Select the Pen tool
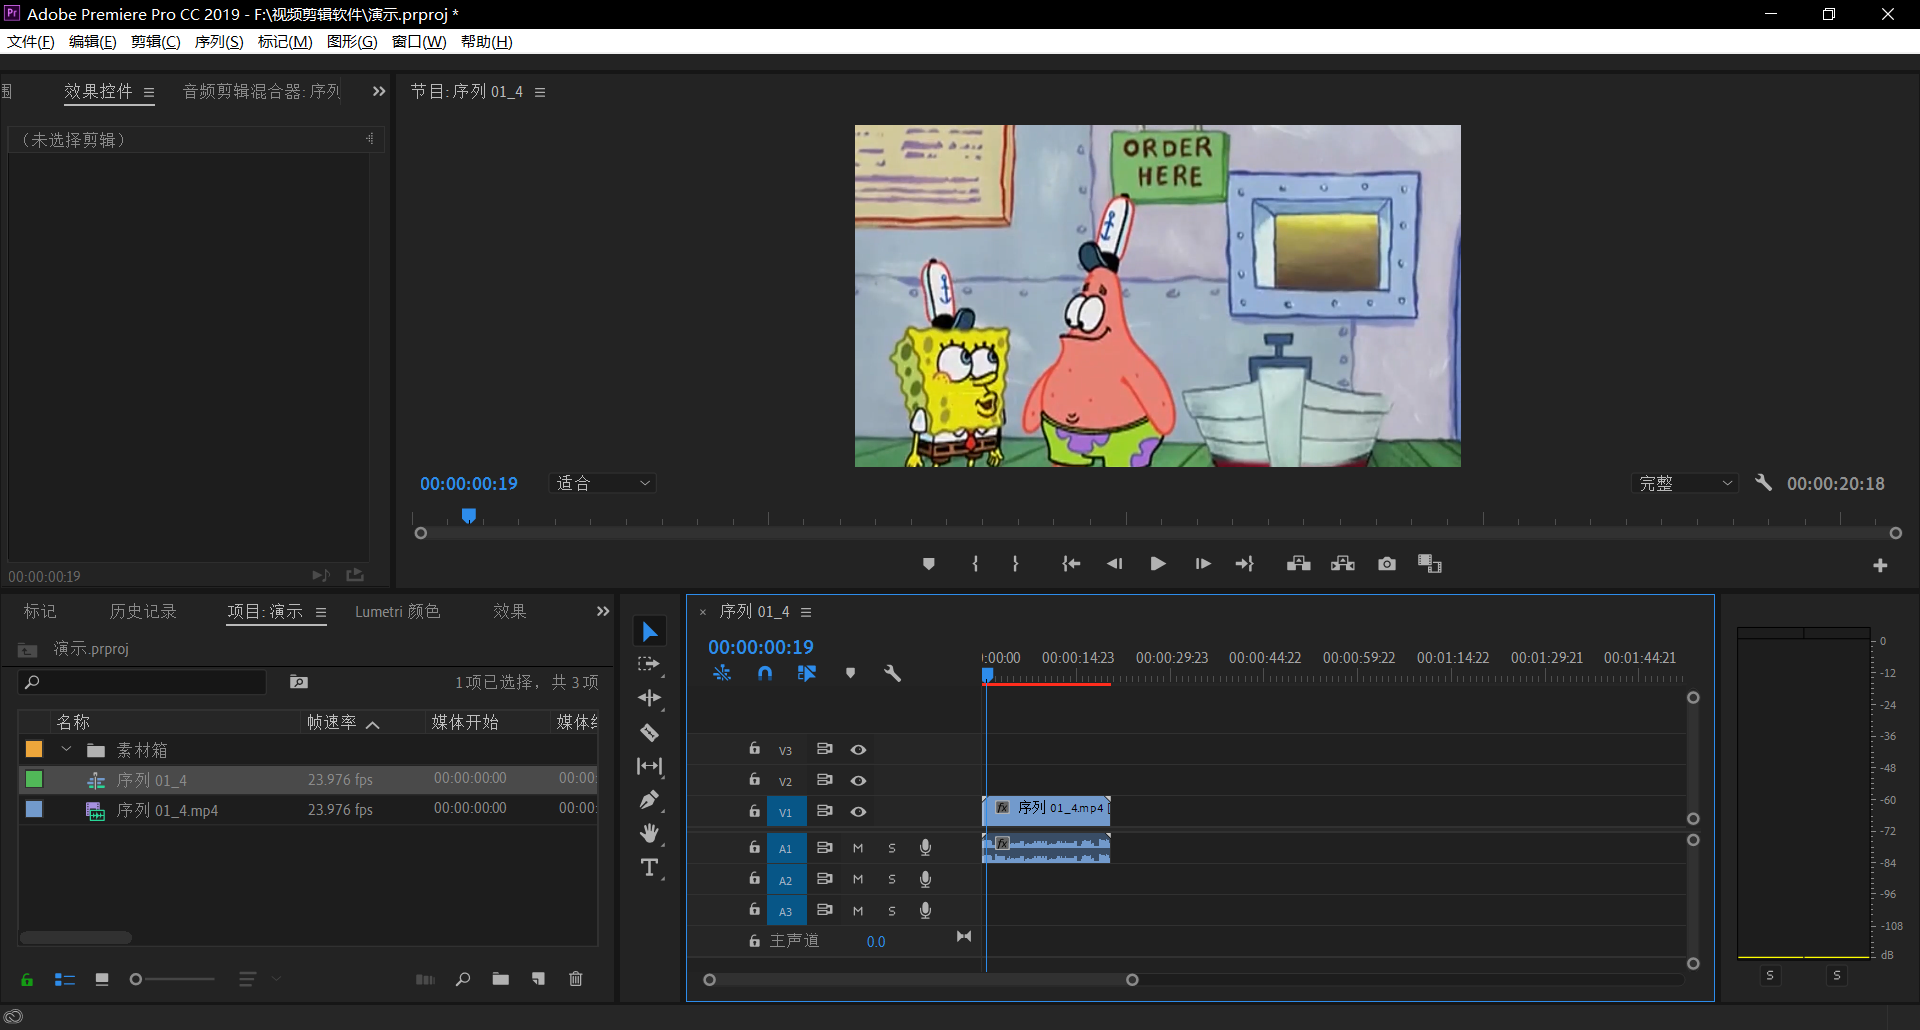The height and width of the screenshot is (1030, 1920). [649, 800]
